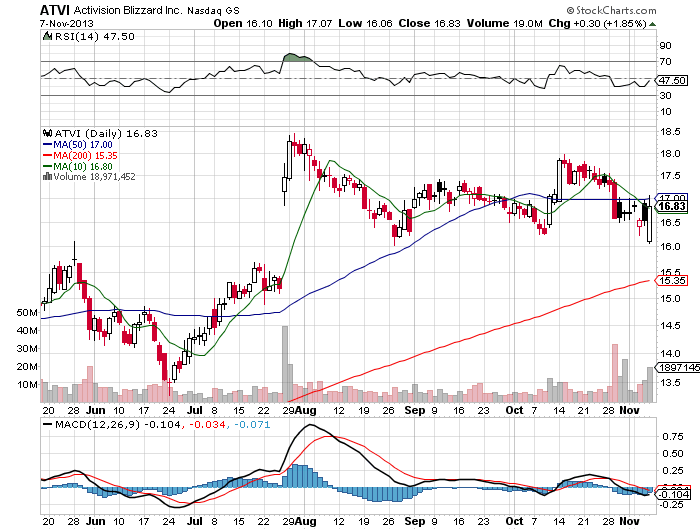Click the red 15.35 MA(200) axis tag
The width and height of the screenshot is (700, 530).
[671, 280]
